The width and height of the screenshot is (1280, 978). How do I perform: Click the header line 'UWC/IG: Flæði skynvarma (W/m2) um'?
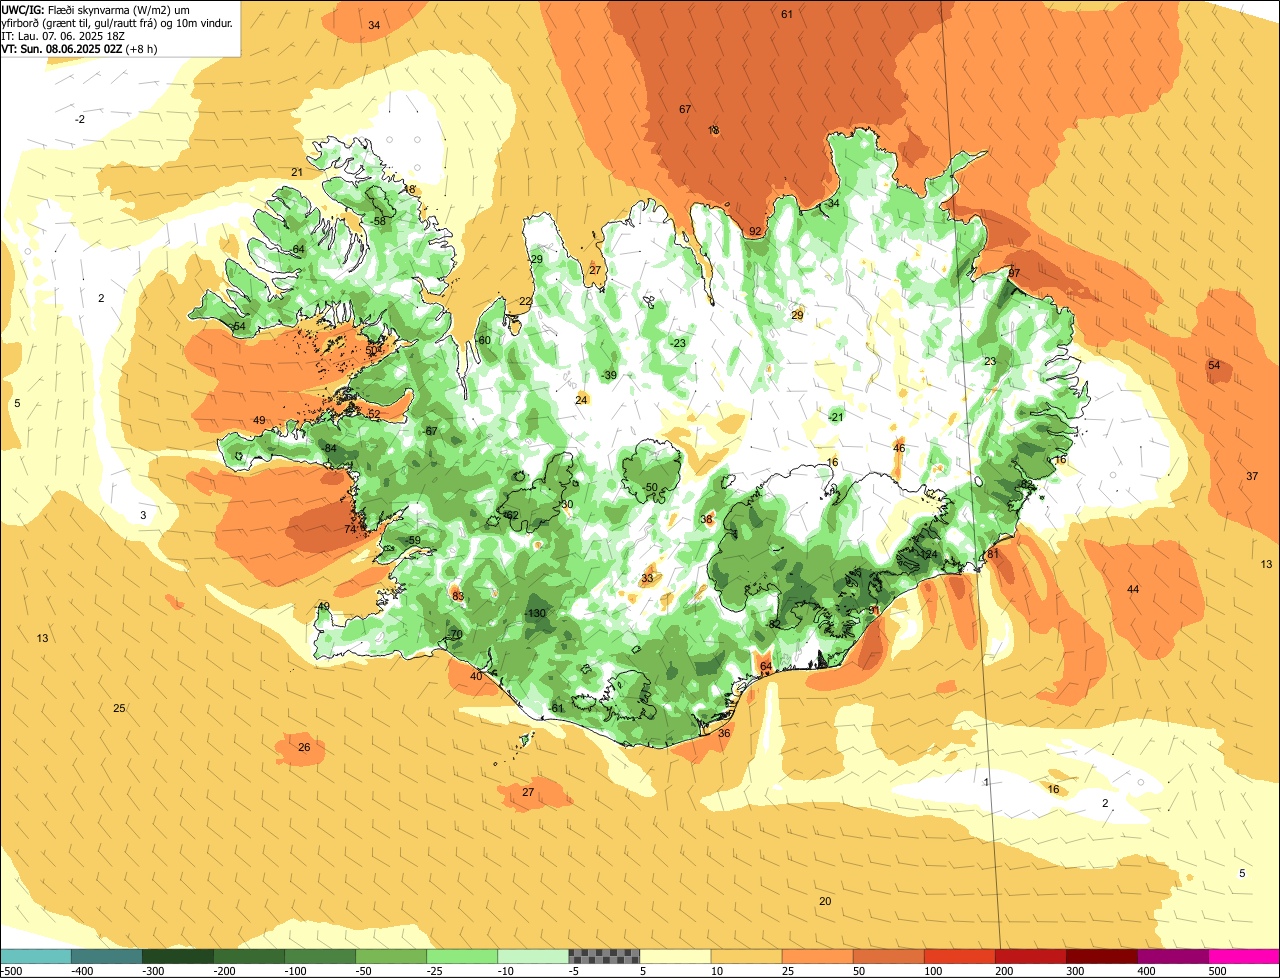(x=96, y=9)
